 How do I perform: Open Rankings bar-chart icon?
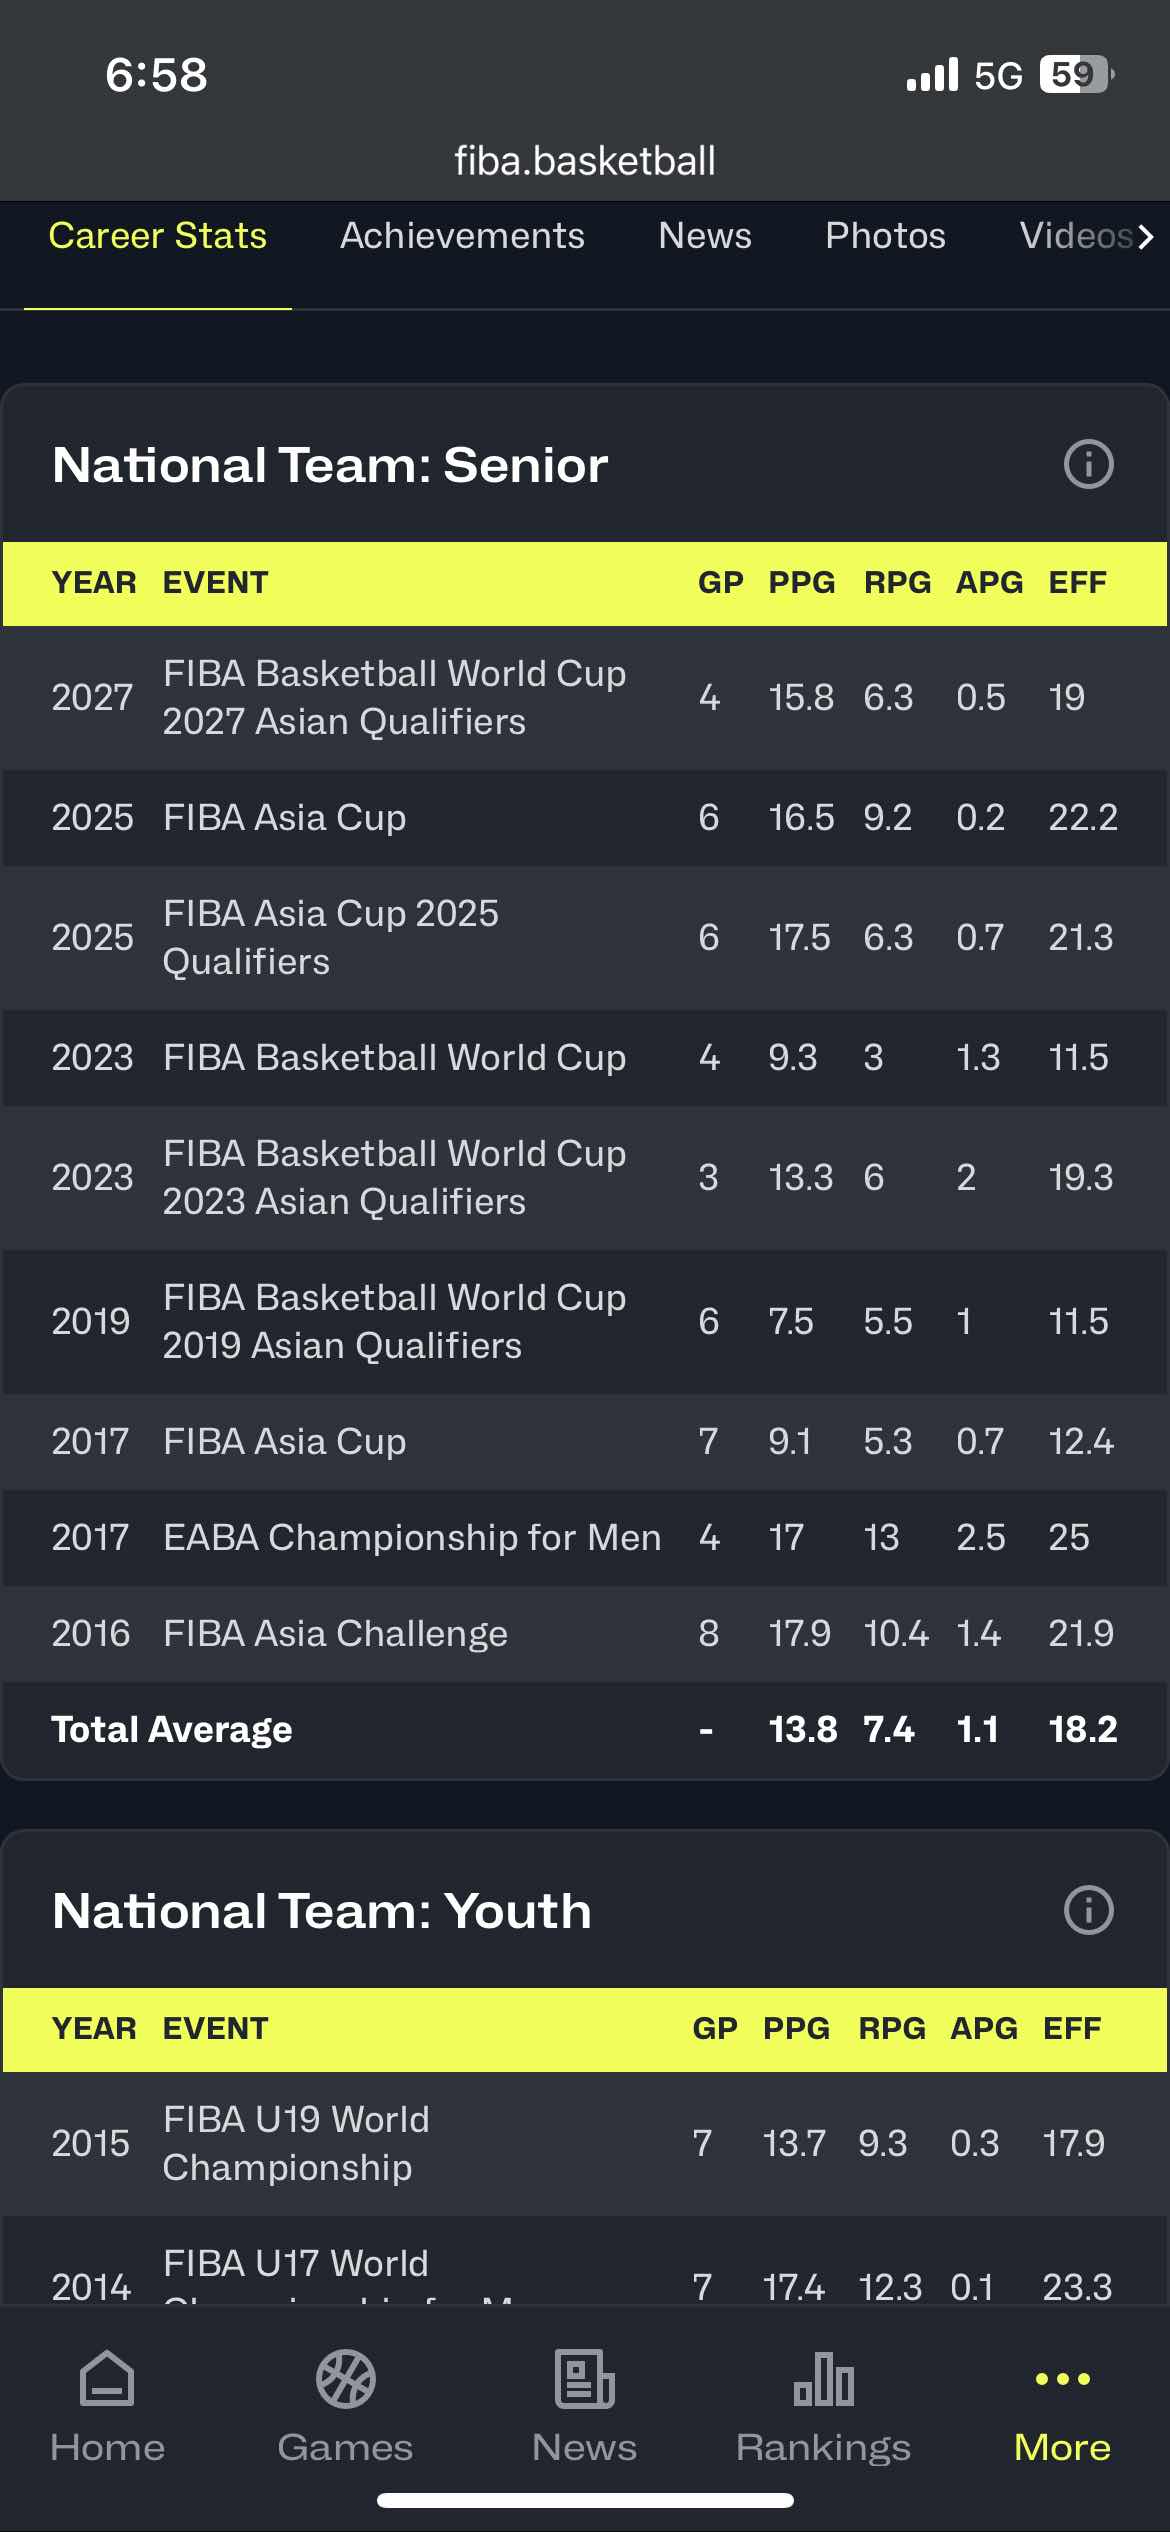pyautogui.click(x=823, y=2378)
